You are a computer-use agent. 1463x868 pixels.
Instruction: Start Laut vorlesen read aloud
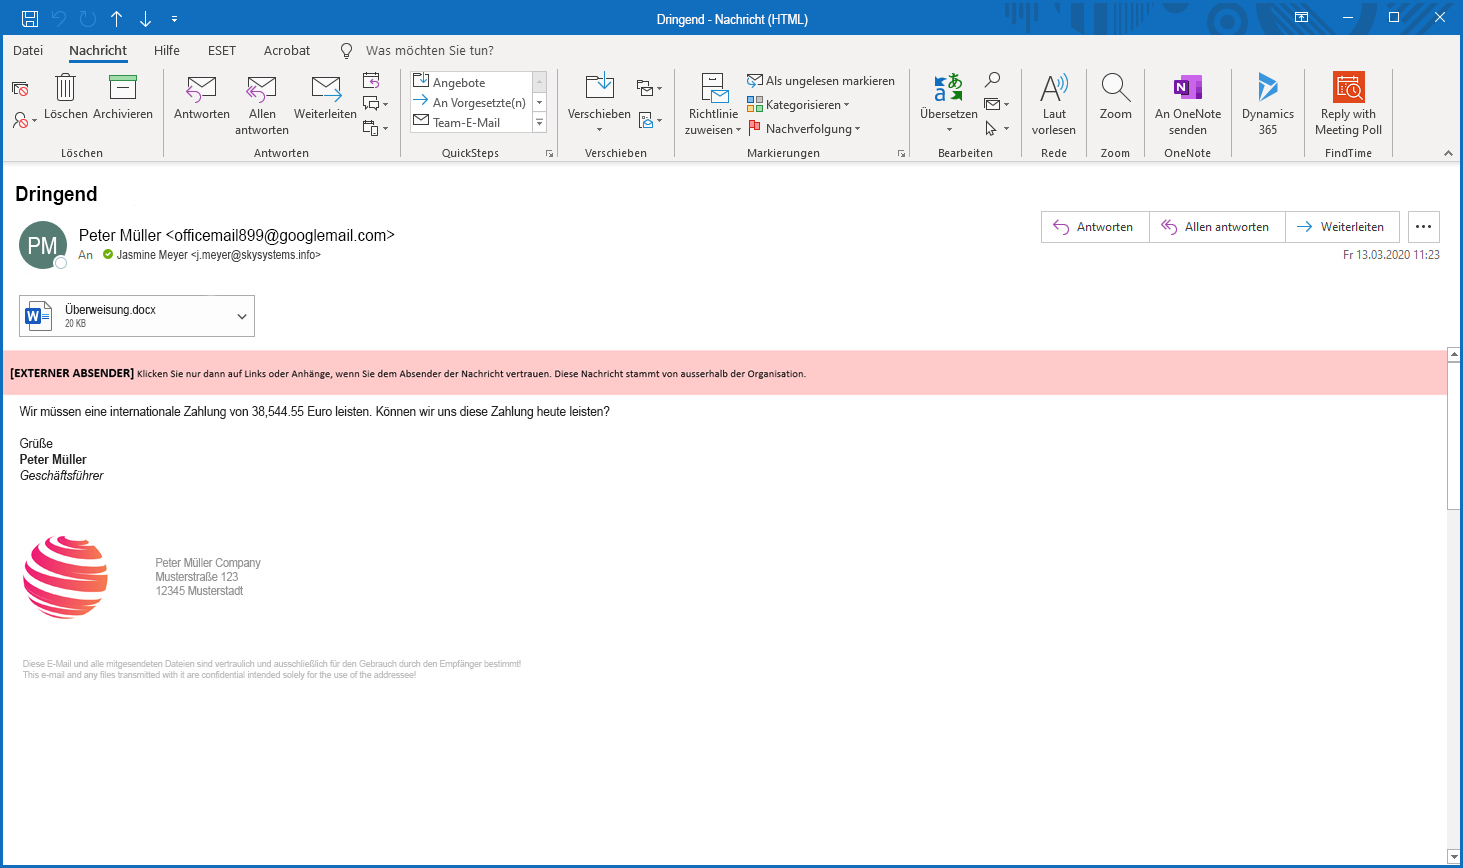tap(1054, 104)
